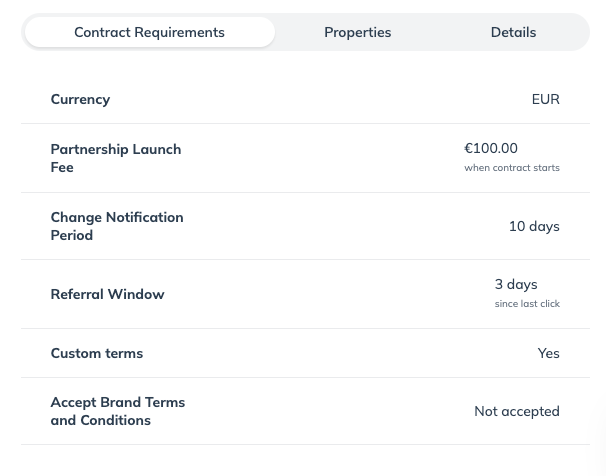Click the Partnership Launch Fee label

(116, 158)
